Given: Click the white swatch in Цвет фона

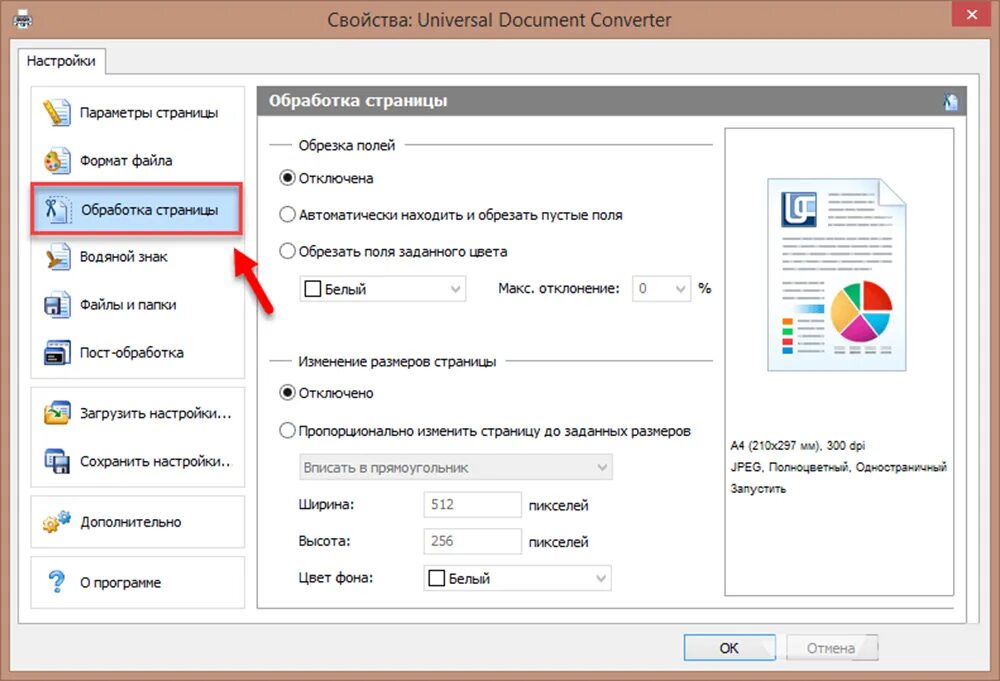Looking at the screenshot, I should click(436, 578).
